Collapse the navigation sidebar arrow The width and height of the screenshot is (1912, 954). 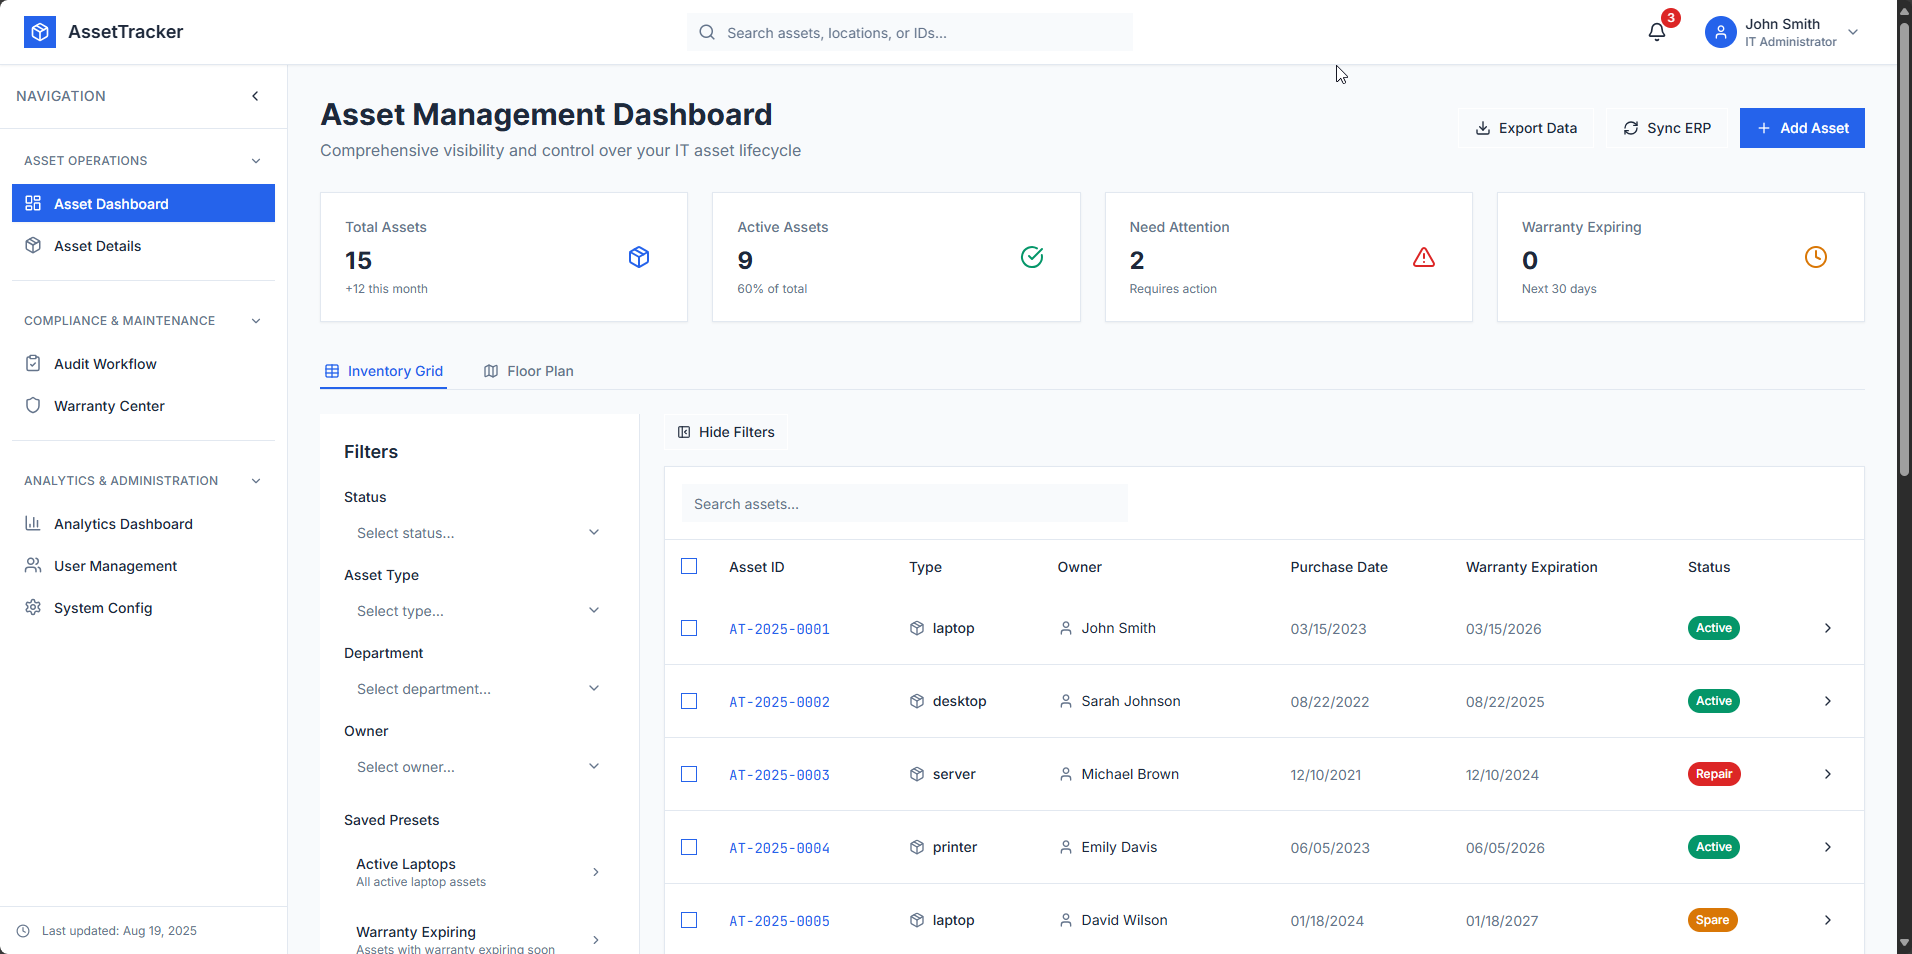(x=255, y=96)
